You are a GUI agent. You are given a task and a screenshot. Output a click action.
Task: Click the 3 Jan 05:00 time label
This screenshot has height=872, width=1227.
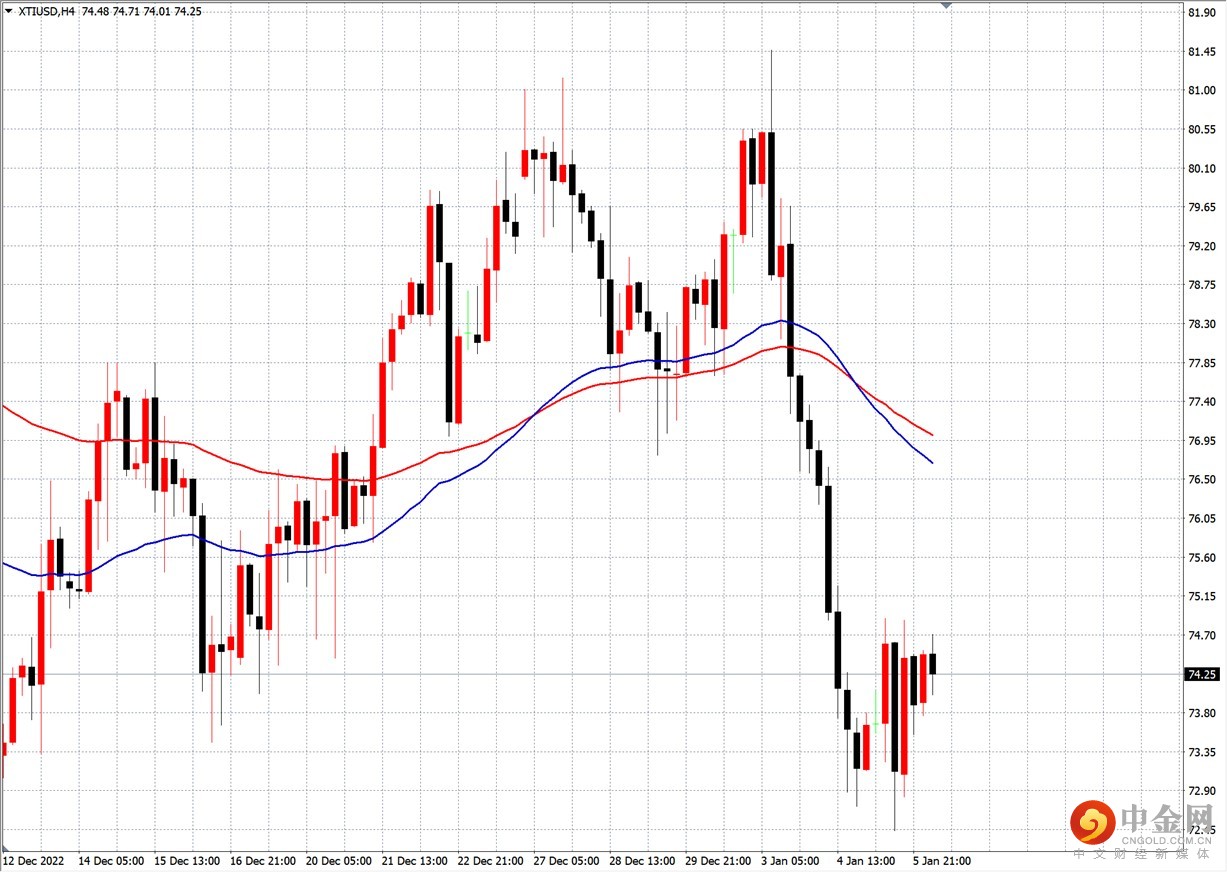(789, 860)
